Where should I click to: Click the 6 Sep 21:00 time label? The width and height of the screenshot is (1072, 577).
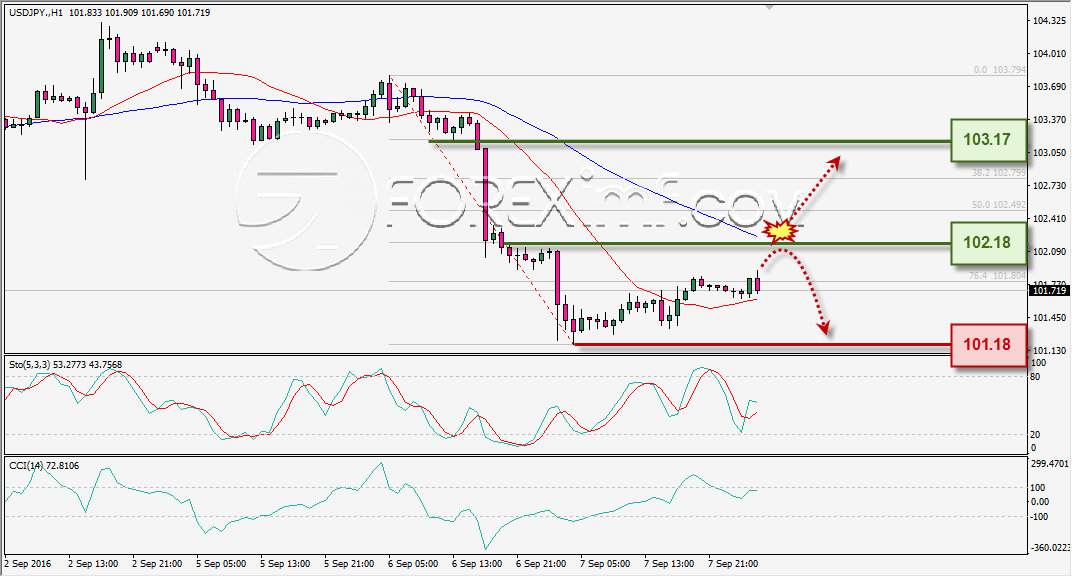pyautogui.click(x=541, y=564)
